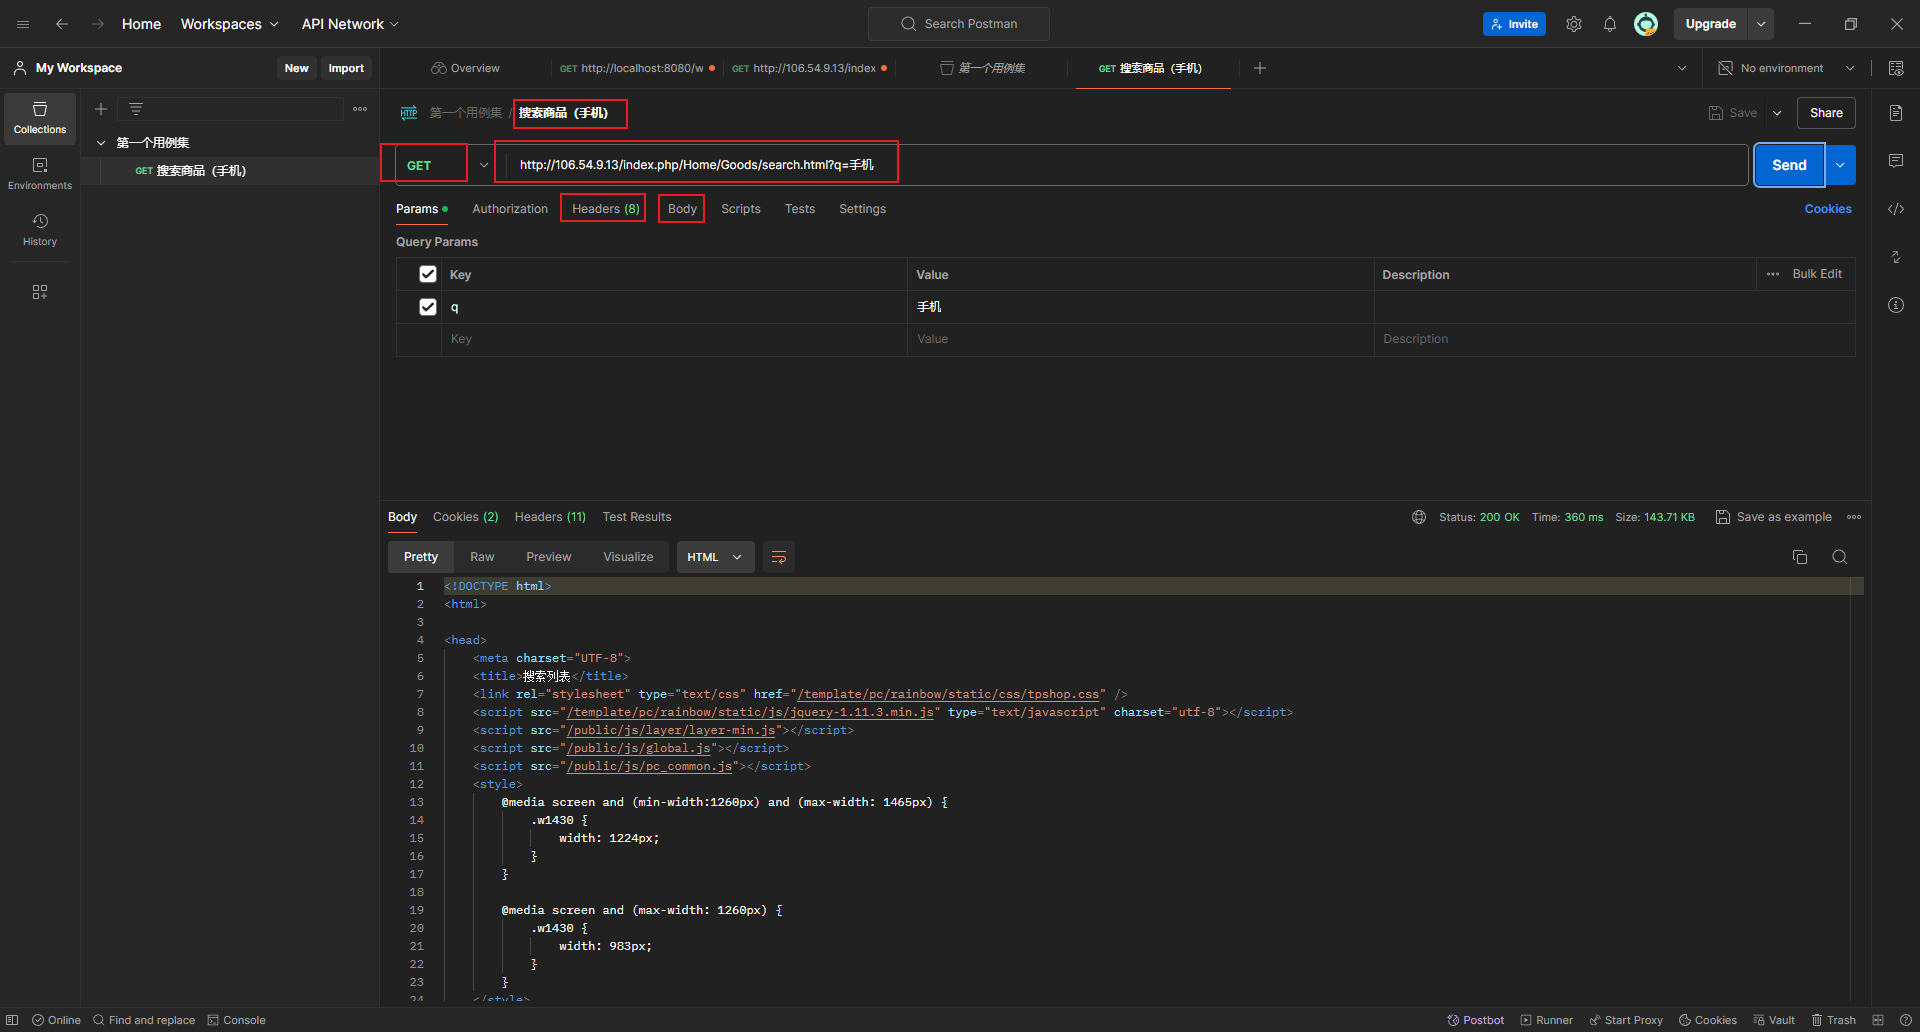Open the comments pane icon
The width and height of the screenshot is (1920, 1032).
[x=1896, y=161]
